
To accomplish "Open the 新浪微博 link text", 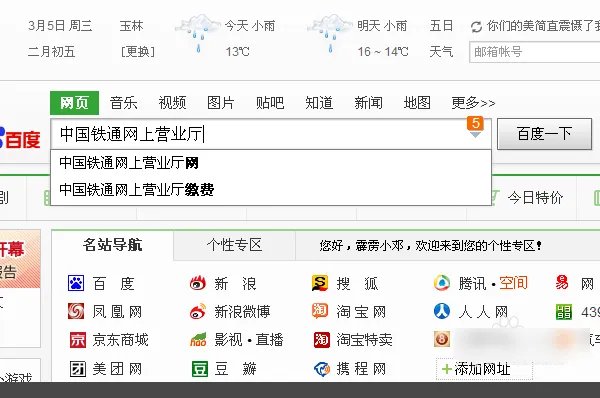I will [242, 312].
